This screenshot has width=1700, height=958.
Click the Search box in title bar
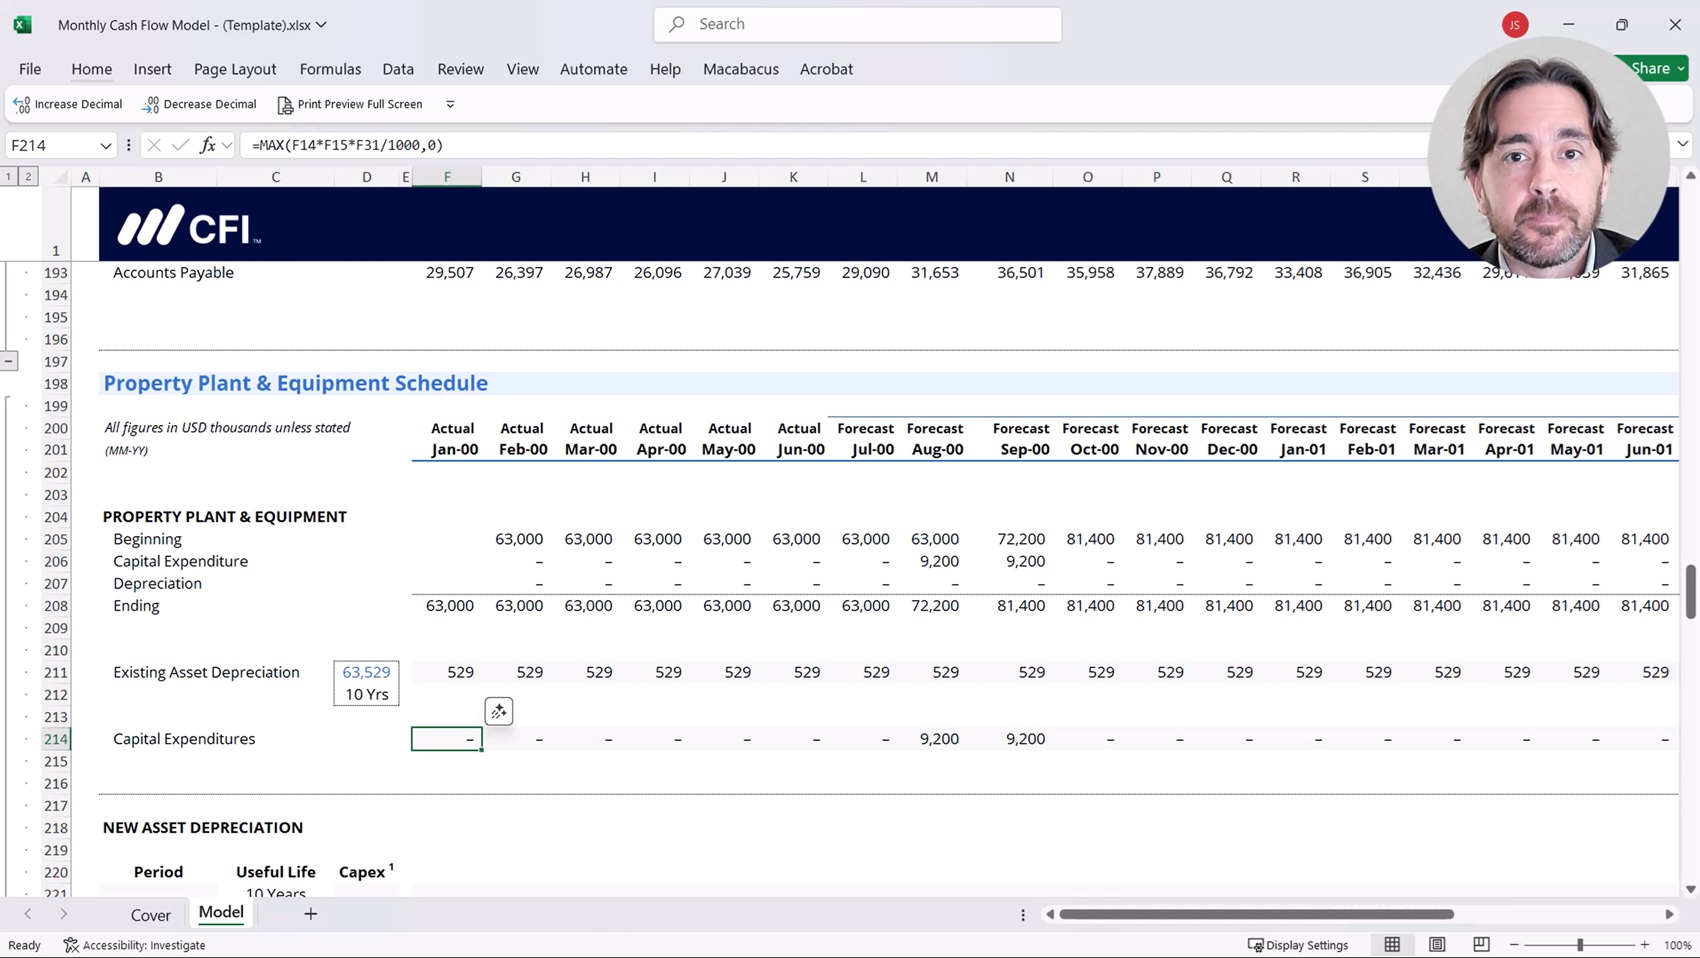858,24
